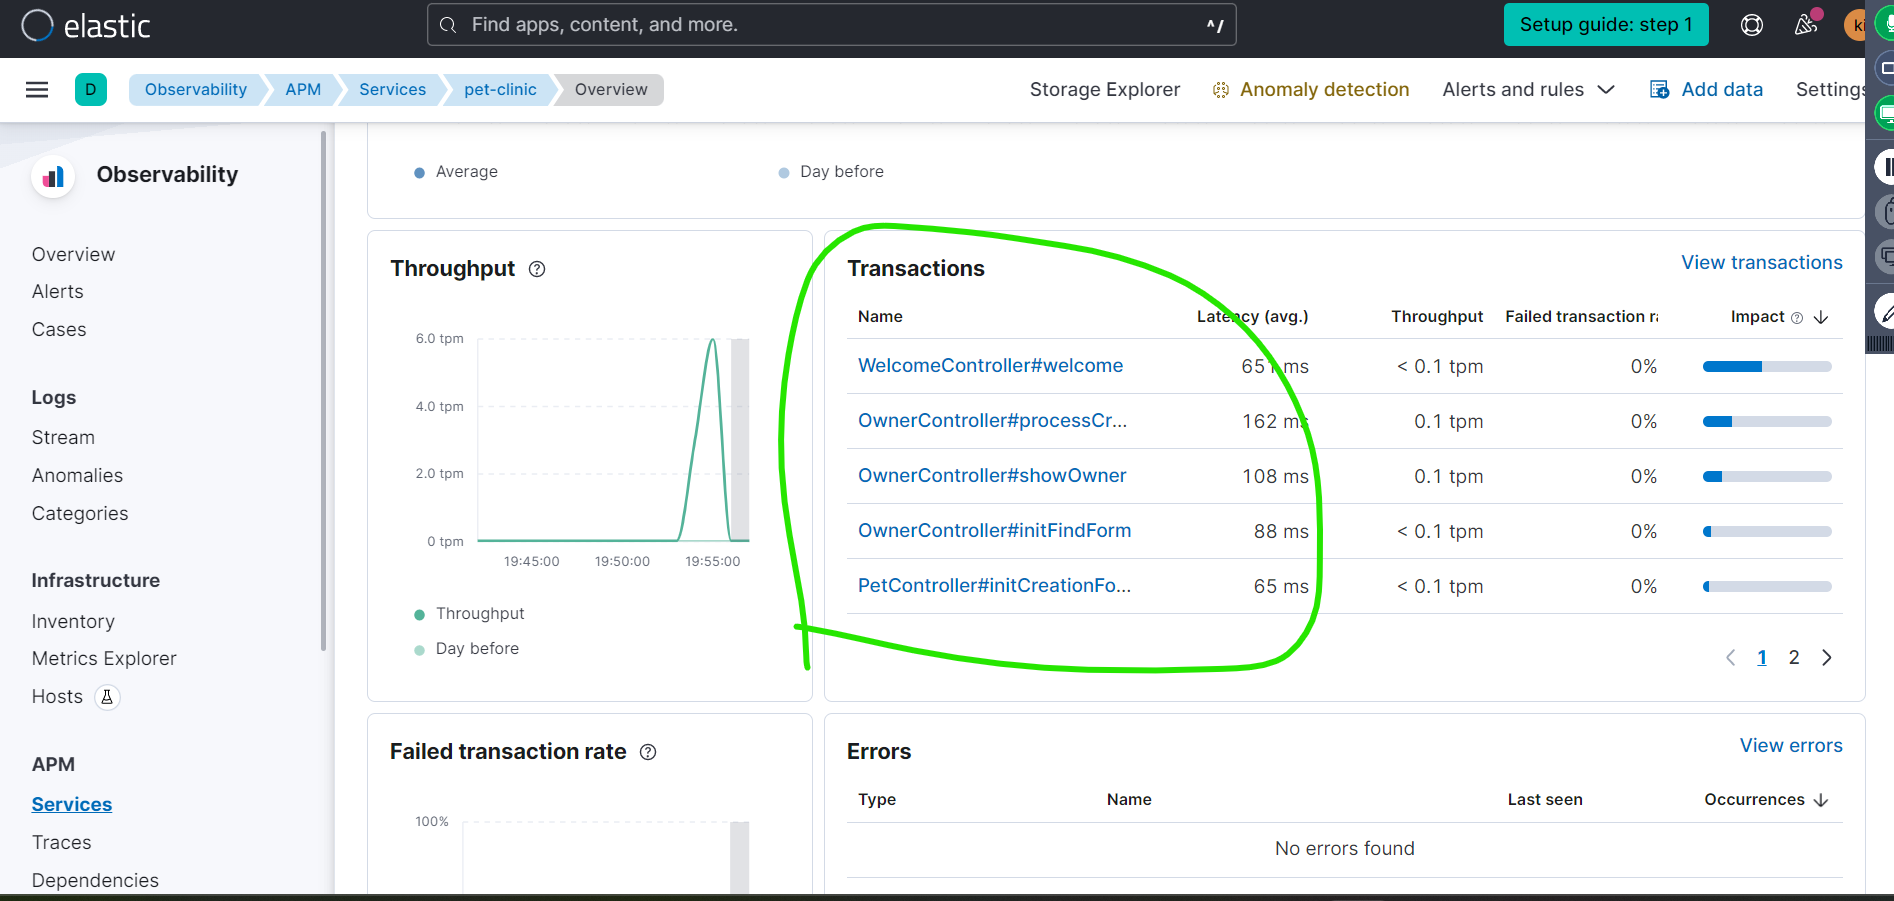Open the newsfeed celebration icon
The height and width of the screenshot is (901, 1894).
[1805, 25]
